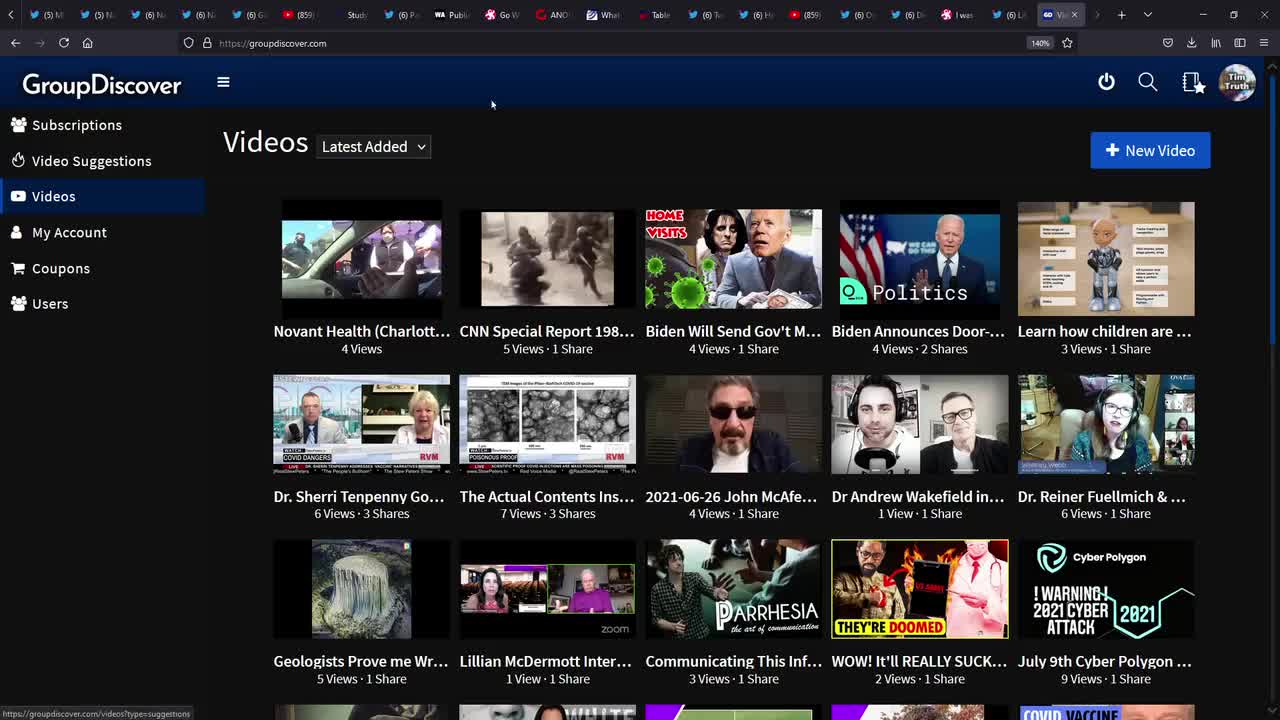
Task: Click the browser back arrow
Action: 16,43
